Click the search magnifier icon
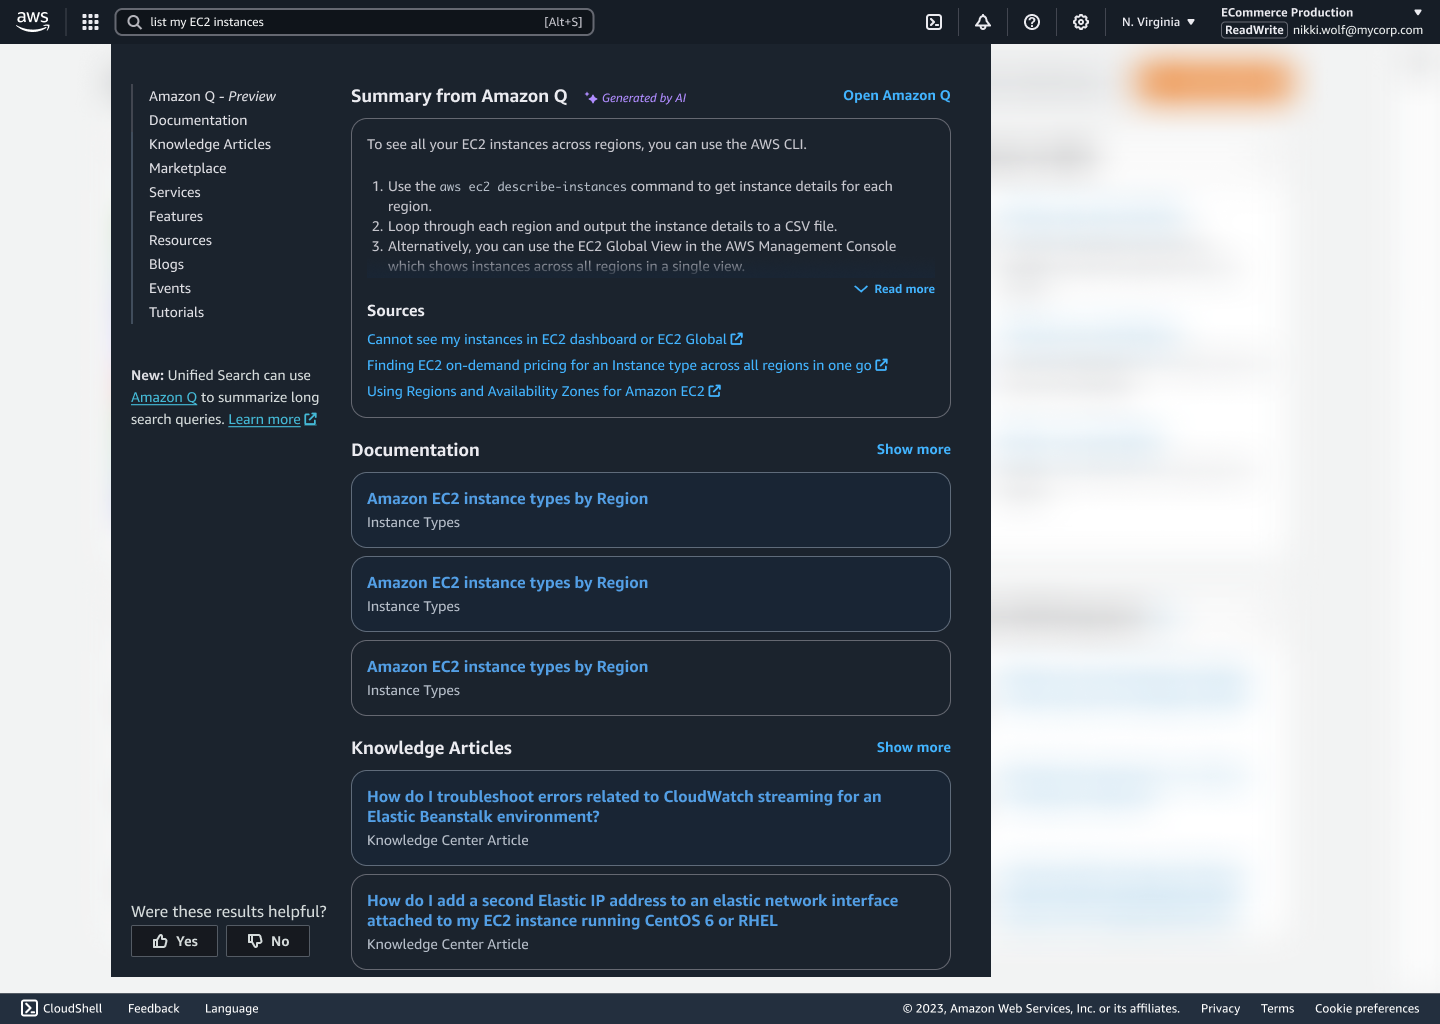The image size is (1440, 1024). click(x=134, y=22)
